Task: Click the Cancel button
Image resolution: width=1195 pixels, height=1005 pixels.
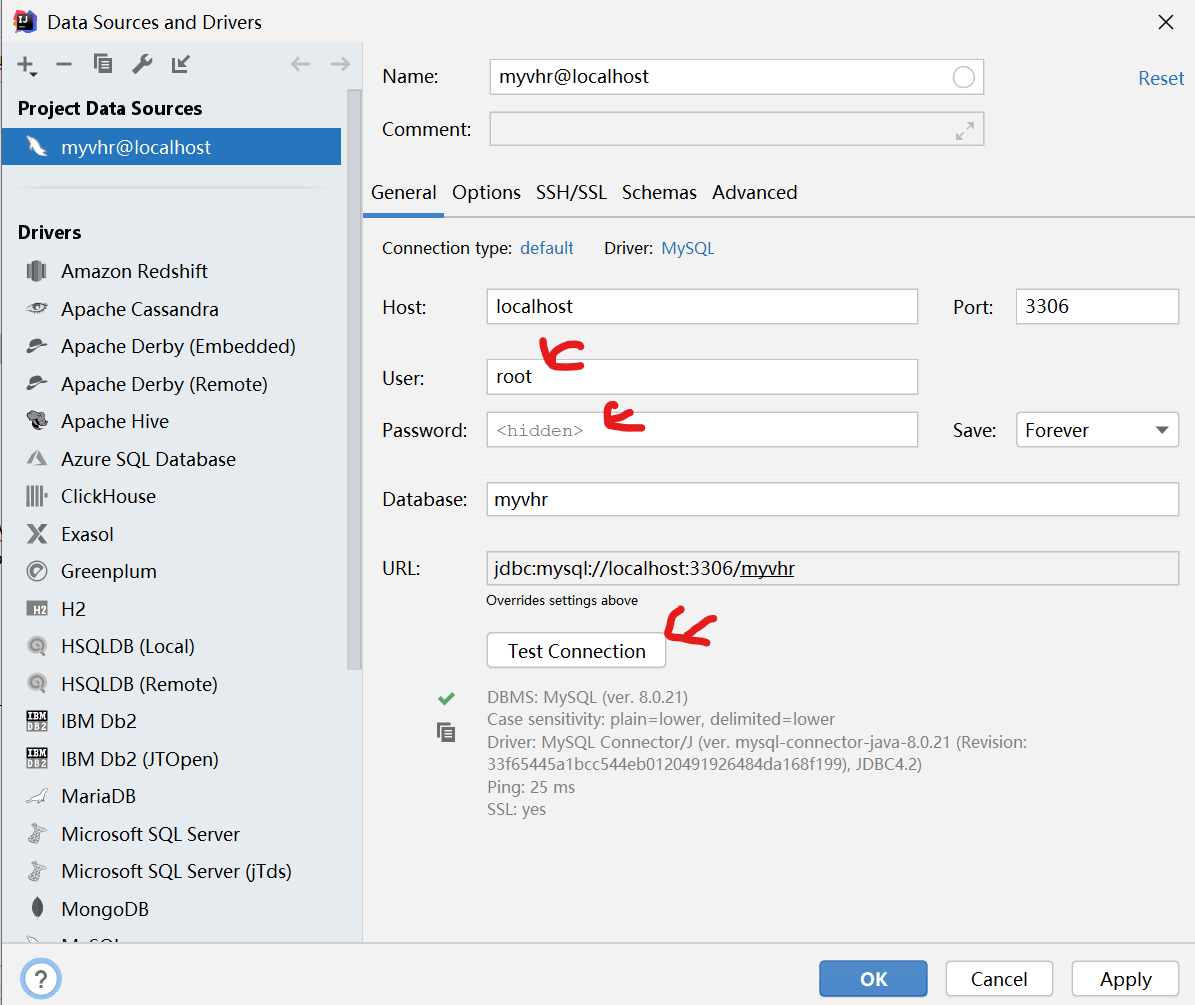Action: [x=999, y=979]
